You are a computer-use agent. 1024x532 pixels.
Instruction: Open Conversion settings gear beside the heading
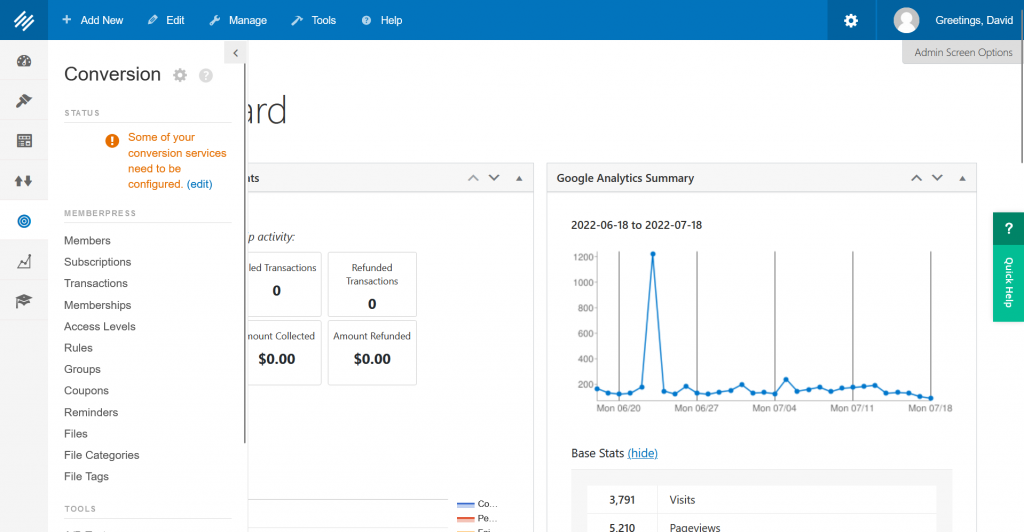pos(180,75)
